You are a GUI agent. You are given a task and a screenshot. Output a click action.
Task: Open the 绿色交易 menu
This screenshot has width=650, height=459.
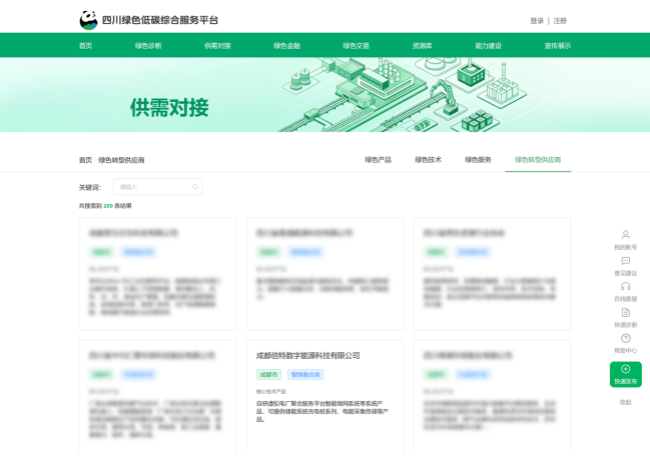356,46
